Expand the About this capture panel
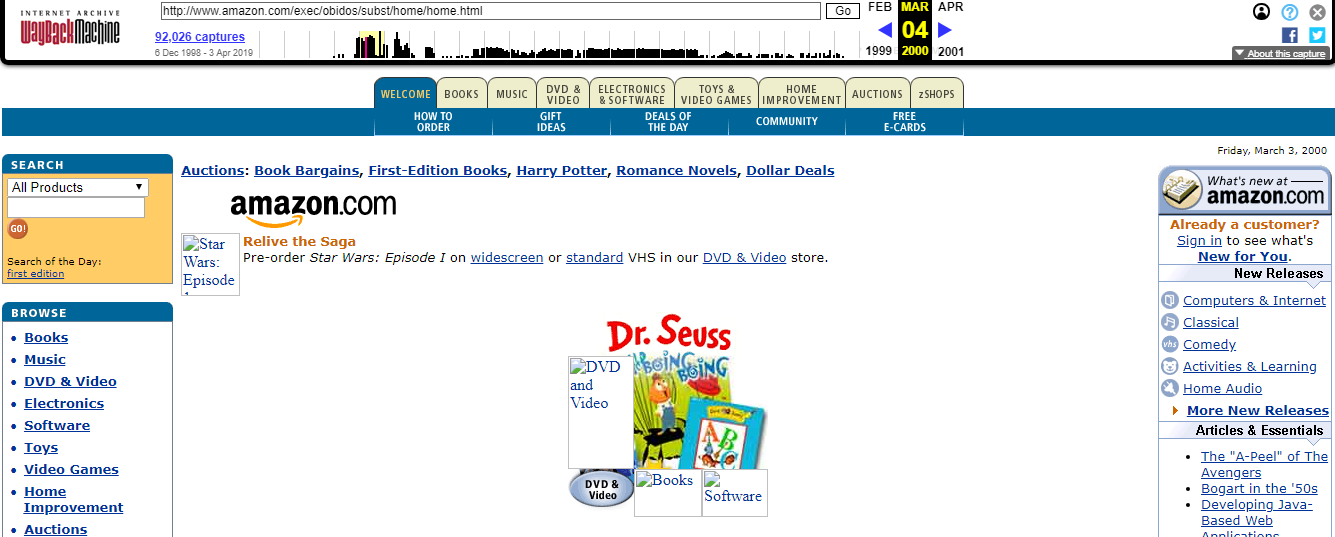This screenshot has width=1335, height=537. point(1280,54)
